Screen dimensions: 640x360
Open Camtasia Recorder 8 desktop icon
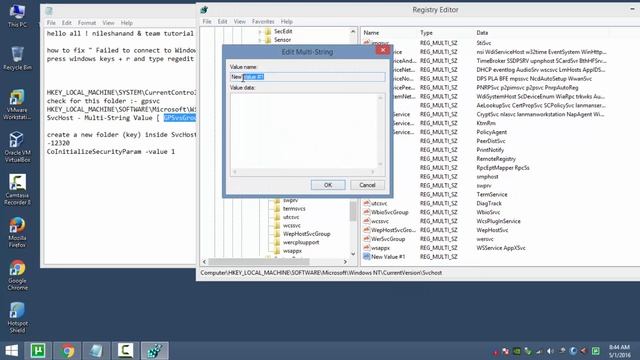coord(17,190)
